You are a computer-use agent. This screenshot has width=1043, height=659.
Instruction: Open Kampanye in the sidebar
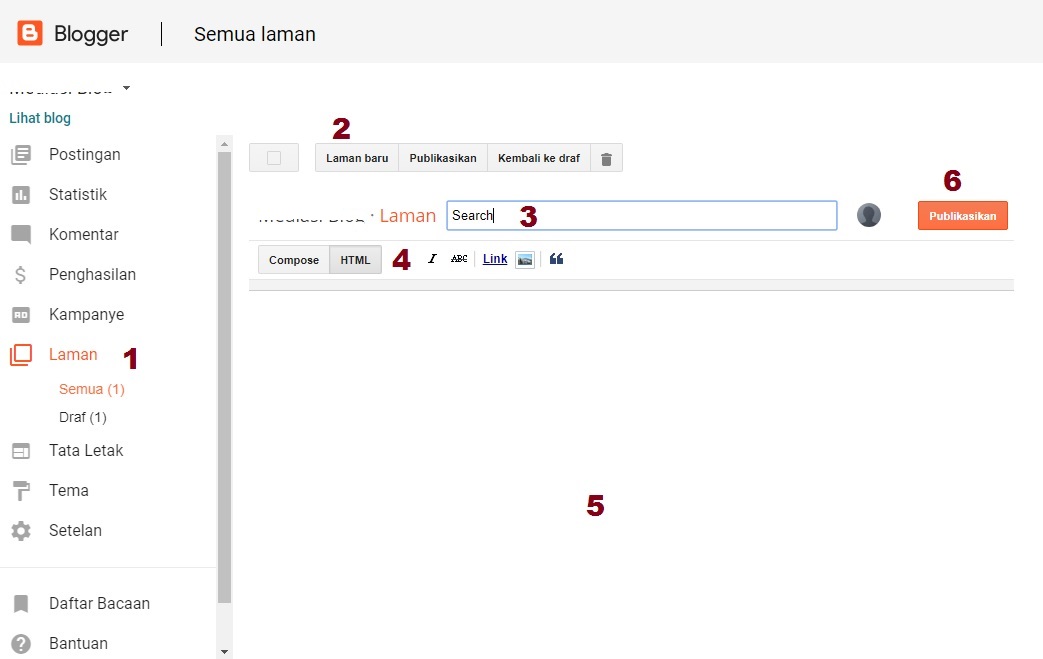(x=86, y=314)
